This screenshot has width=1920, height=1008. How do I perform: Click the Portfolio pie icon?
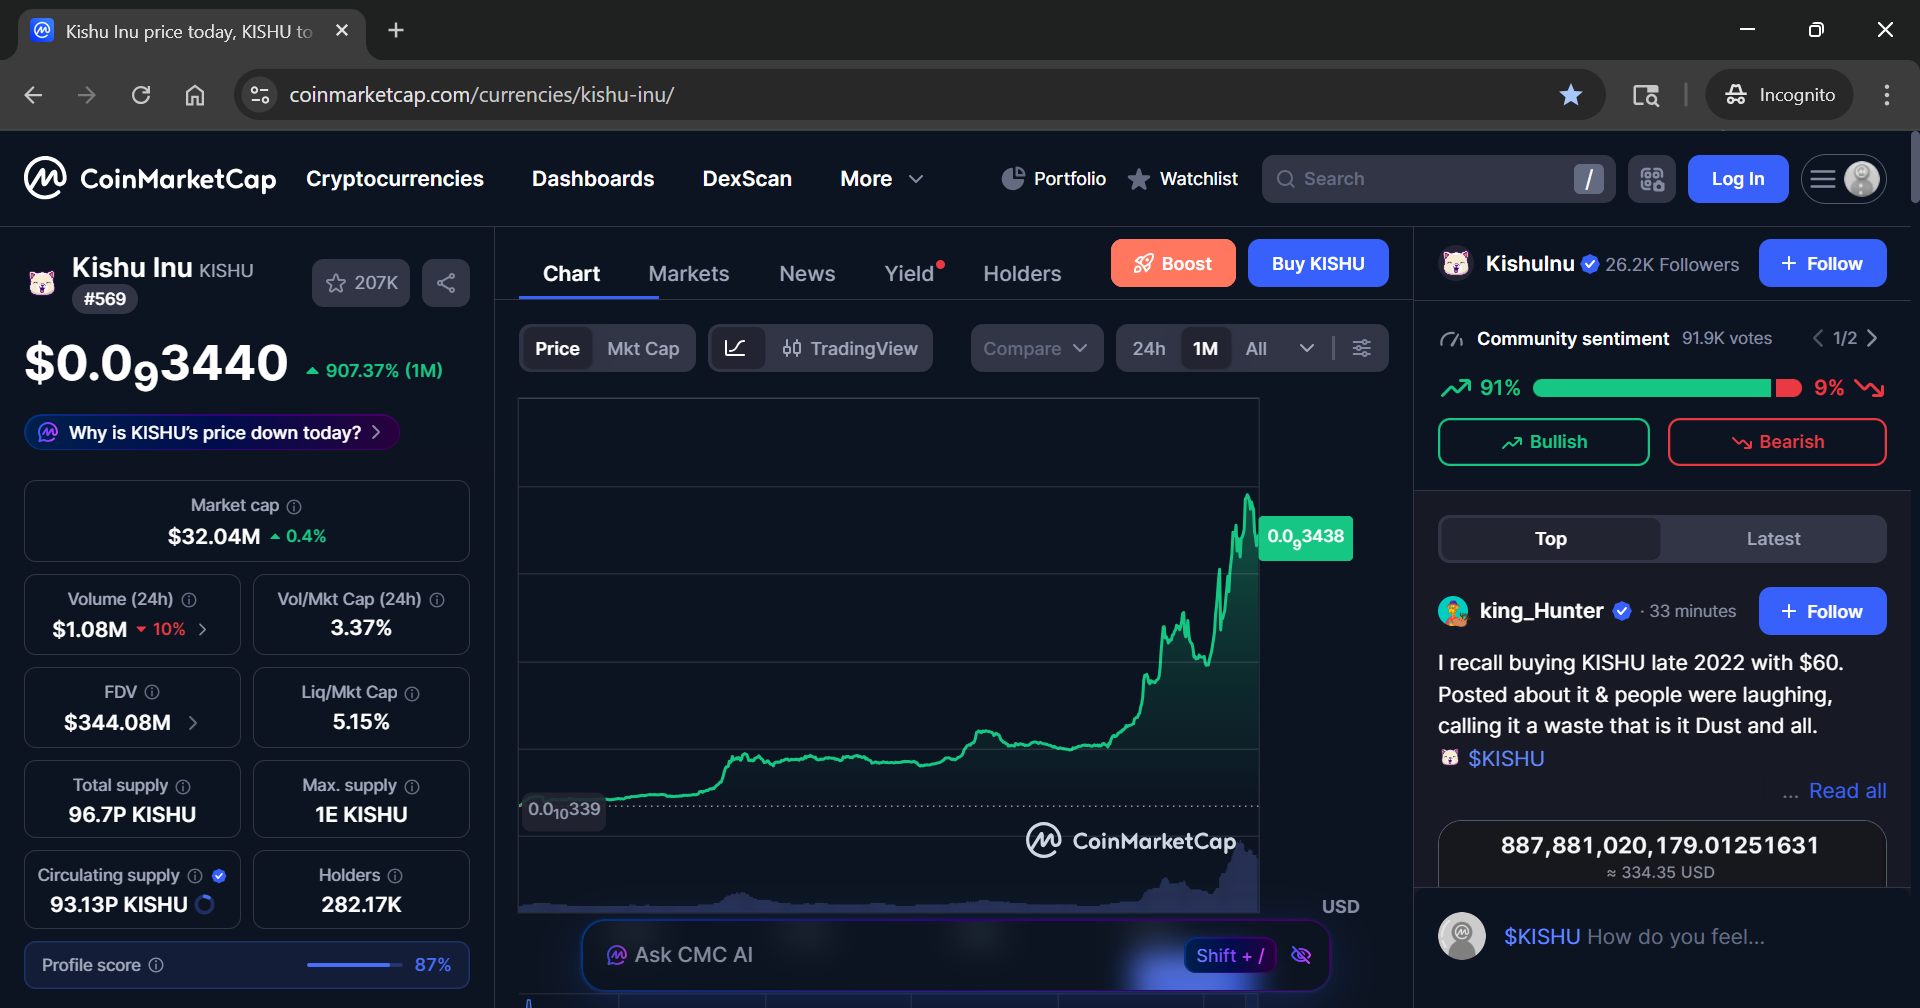pyautogui.click(x=1013, y=179)
